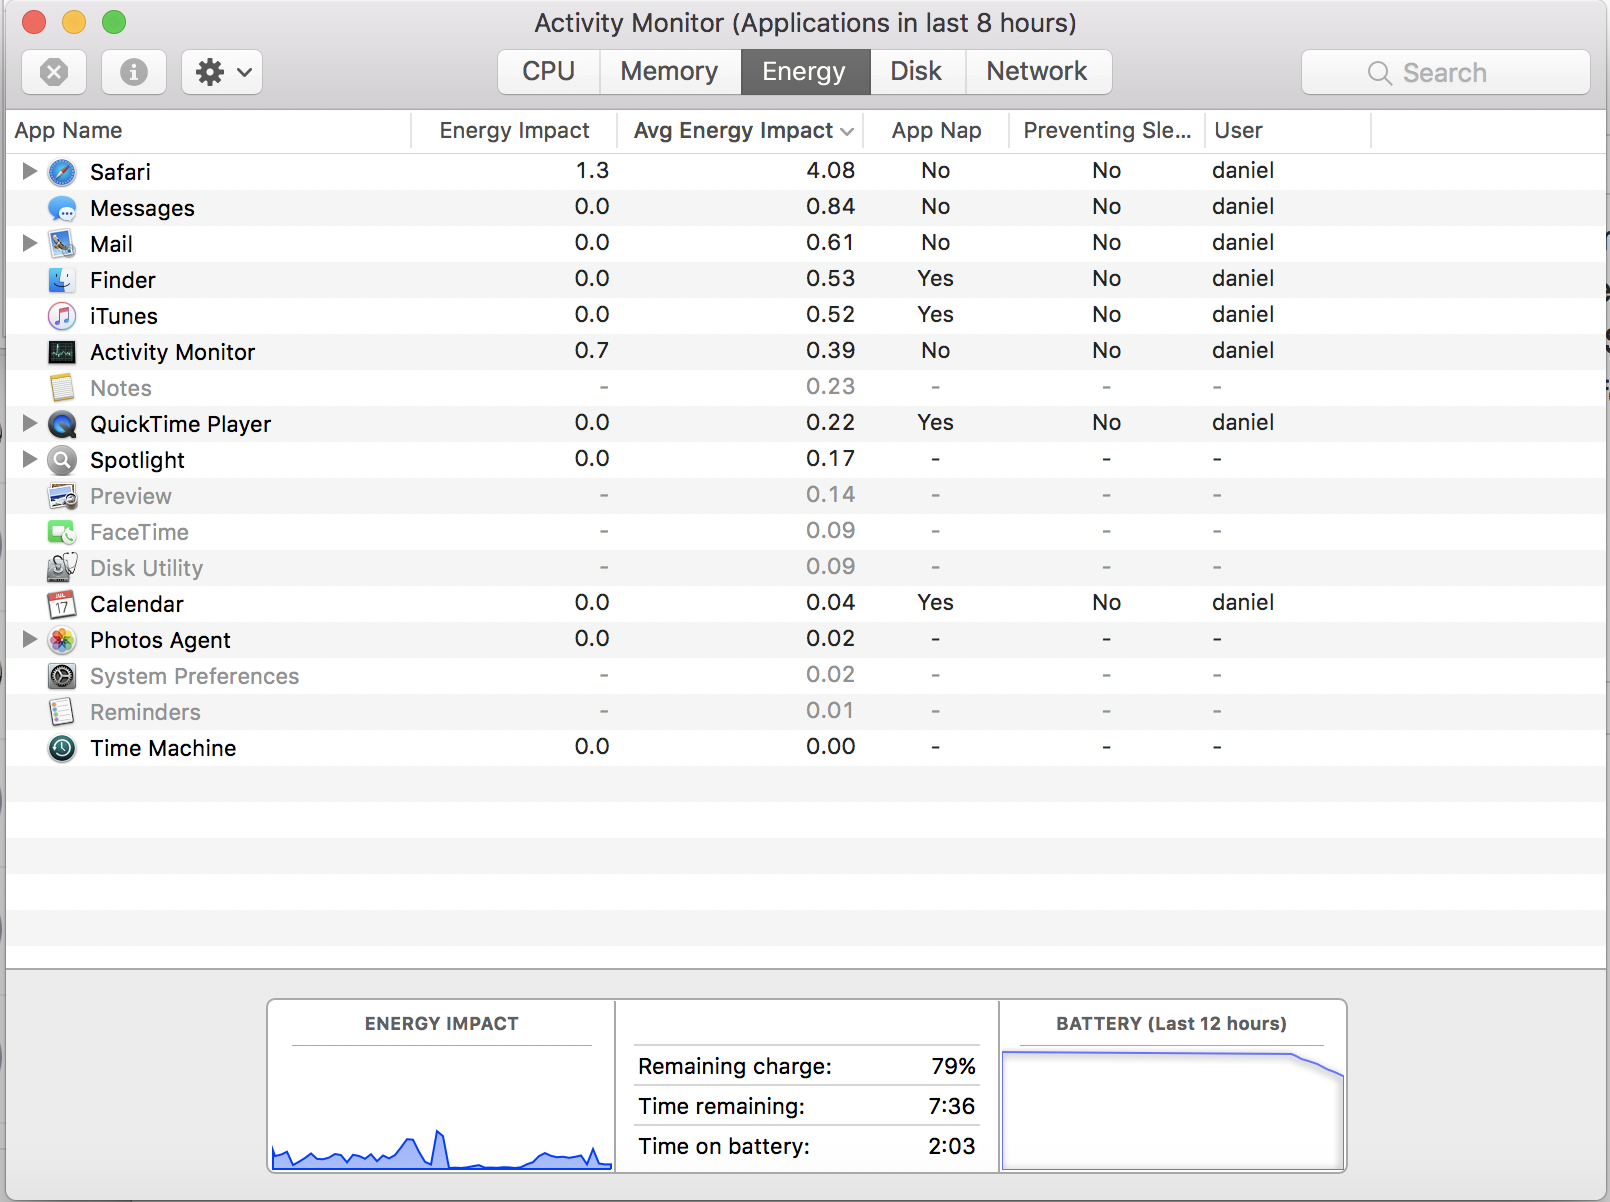Click the Finder face icon

(62, 280)
